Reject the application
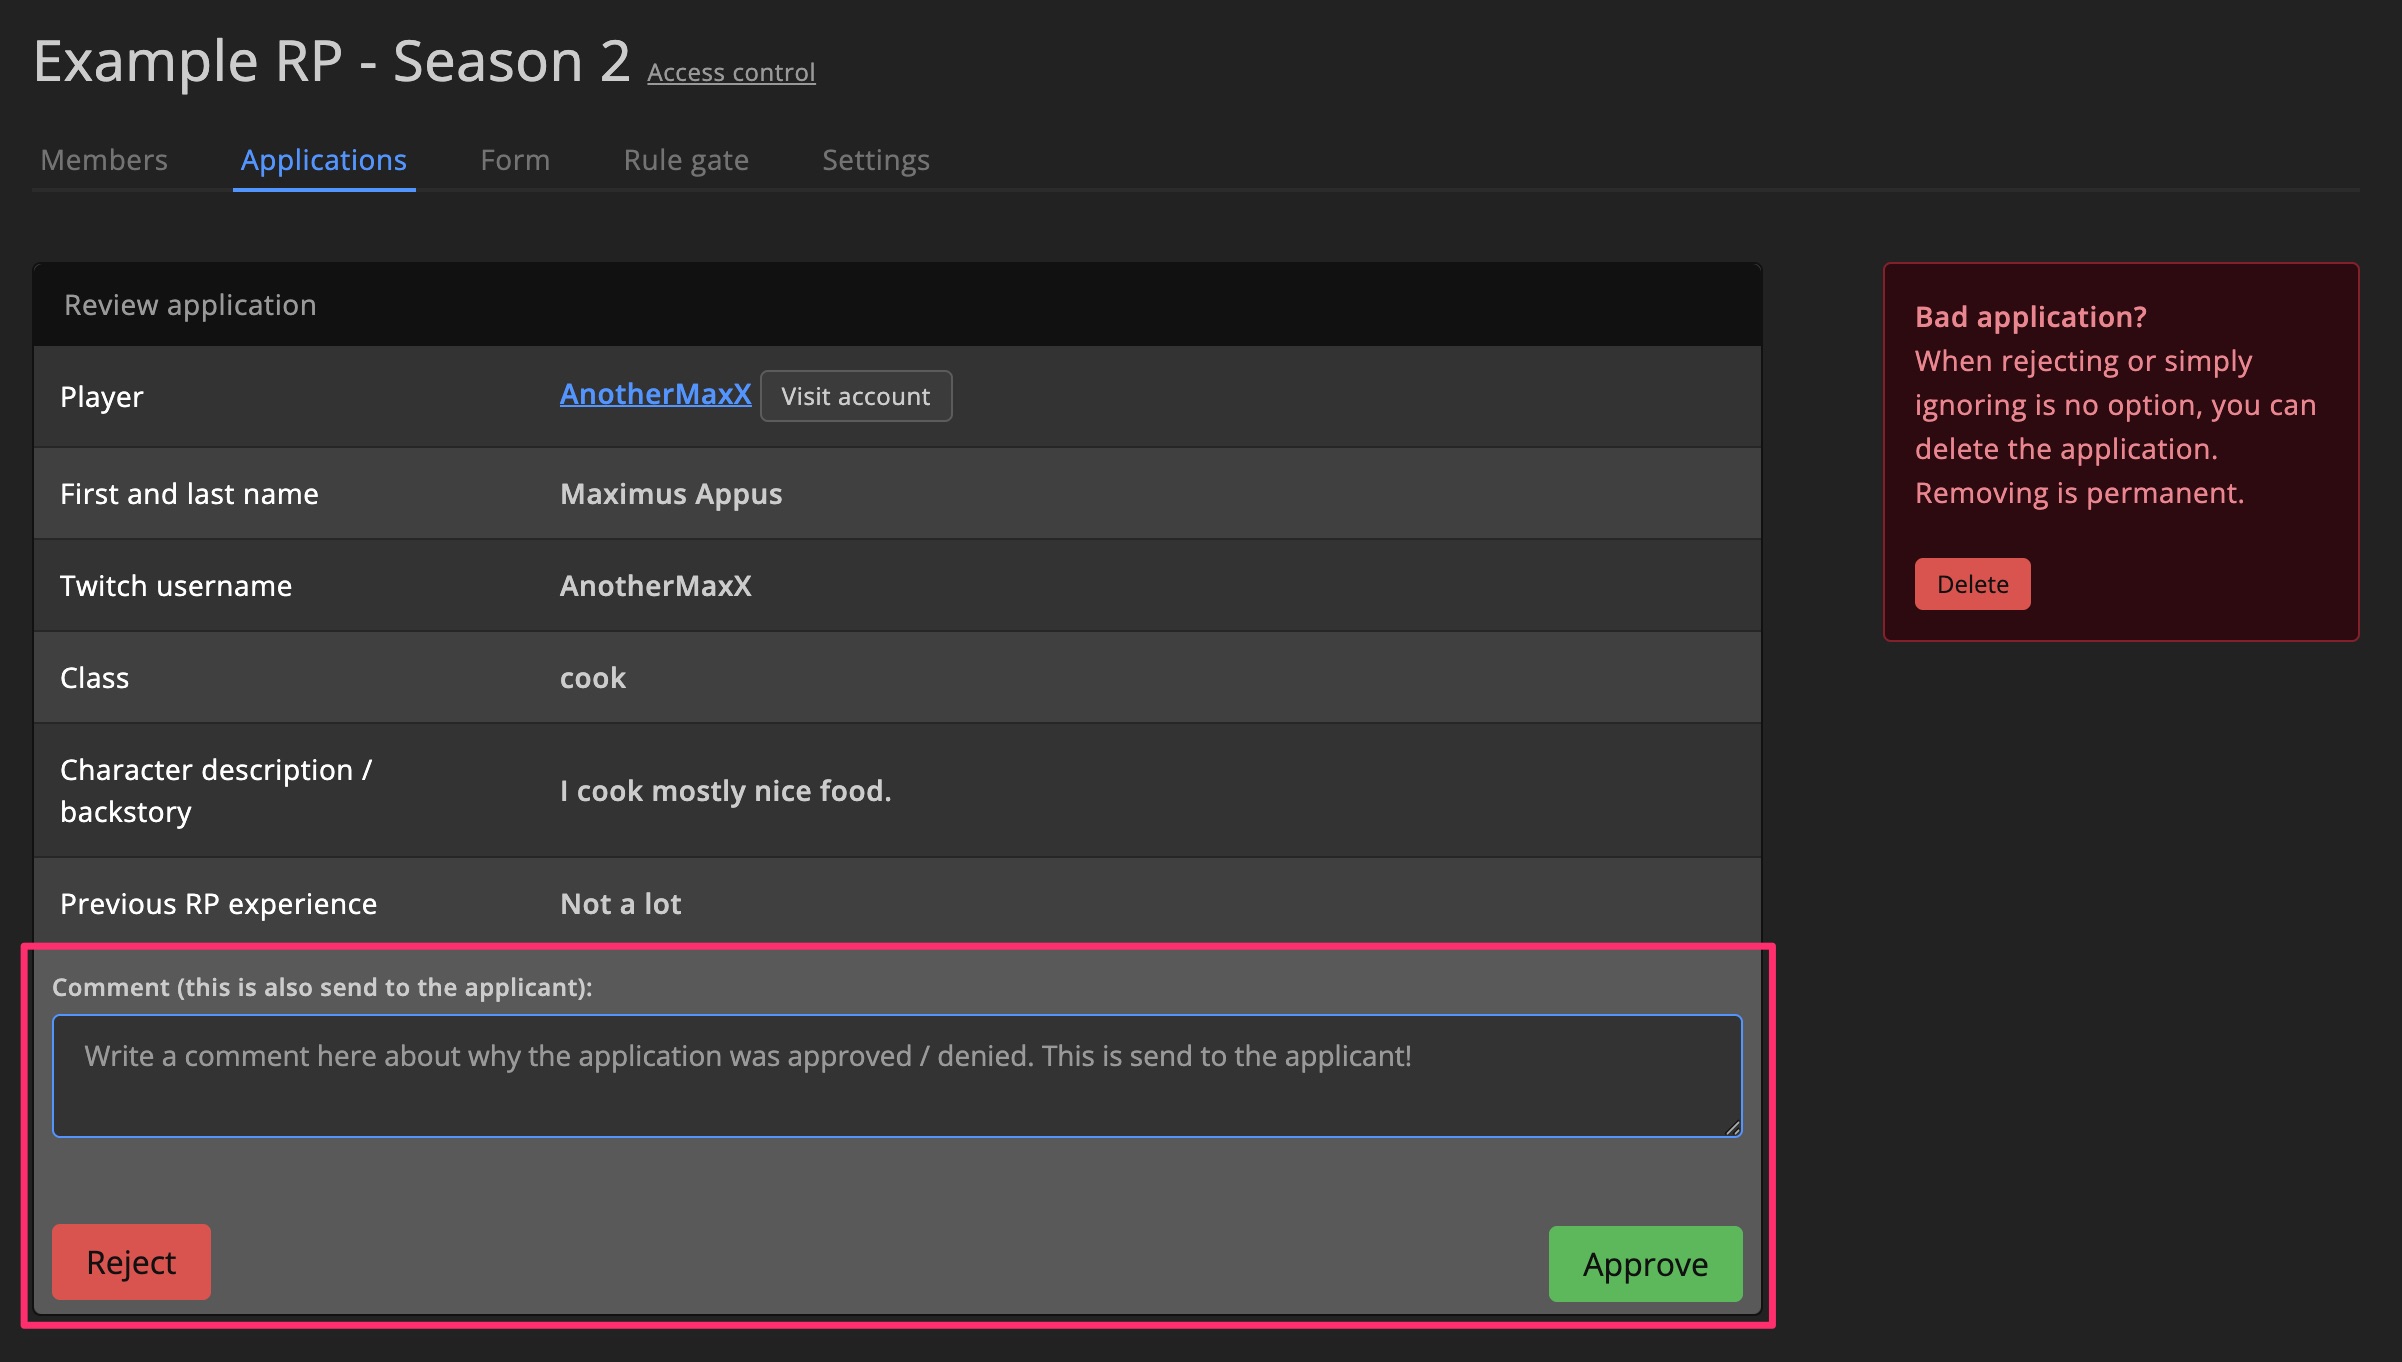This screenshot has height=1362, width=2402. click(131, 1262)
